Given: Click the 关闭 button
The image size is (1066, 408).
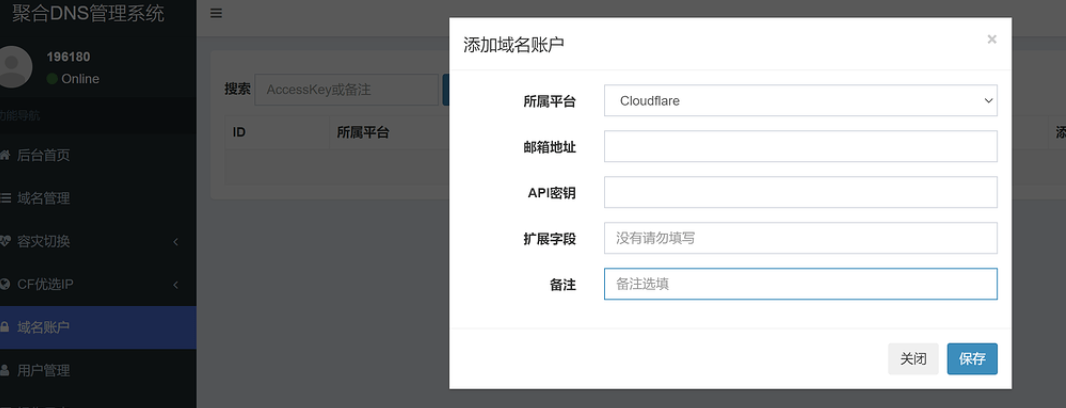Looking at the screenshot, I should click(912, 358).
